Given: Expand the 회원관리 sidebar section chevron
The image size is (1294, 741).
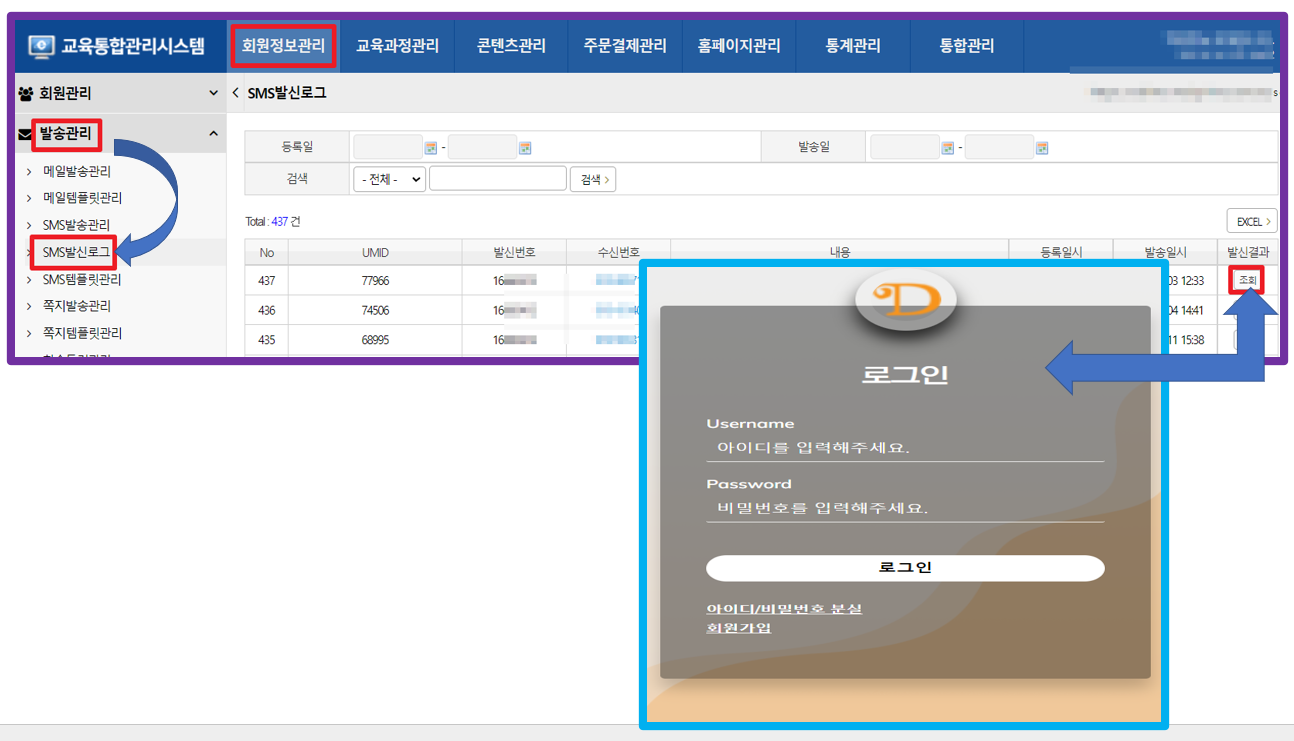Looking at the screenshot, I should pos(213,93).
